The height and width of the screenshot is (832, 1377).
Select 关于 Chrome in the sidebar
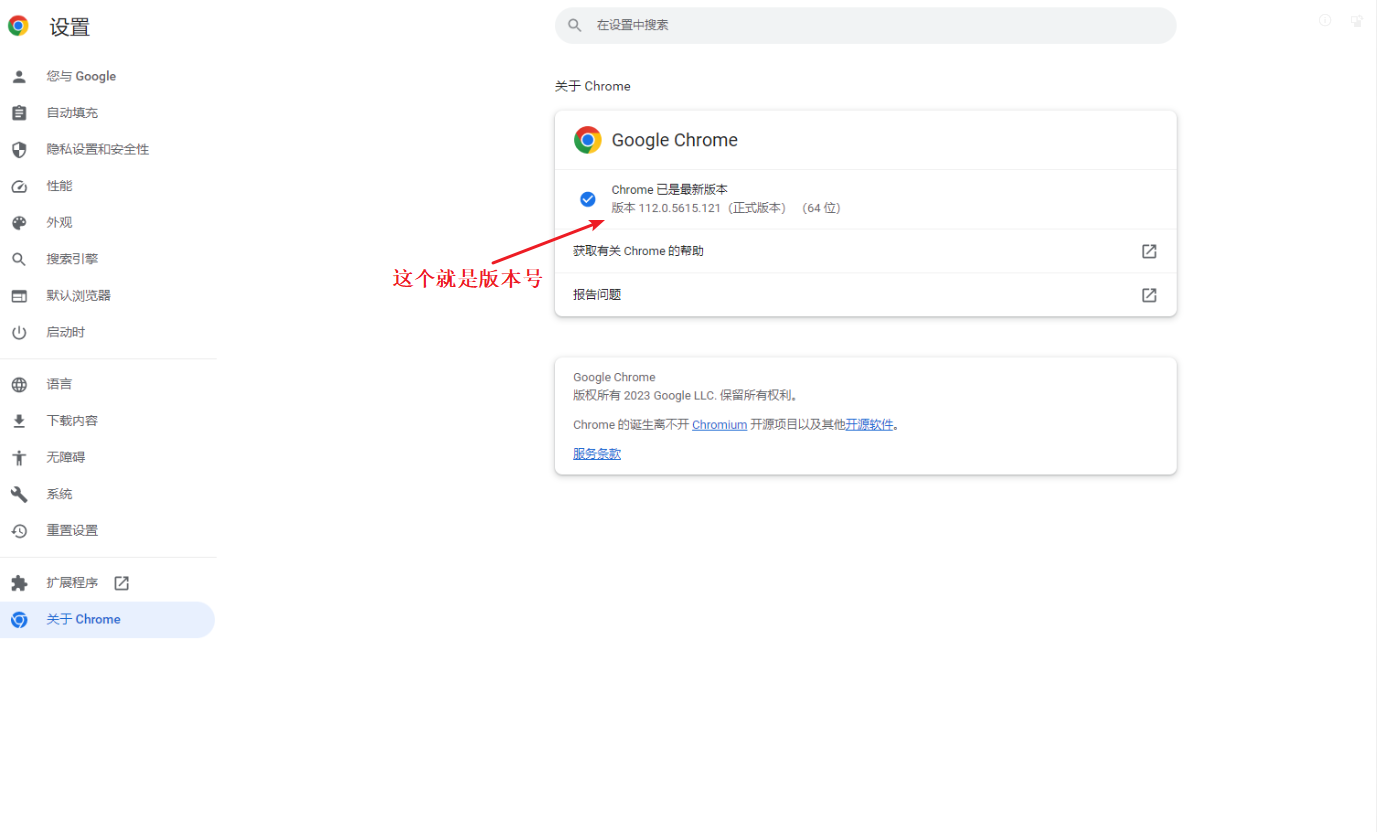[x=83, y=619]
